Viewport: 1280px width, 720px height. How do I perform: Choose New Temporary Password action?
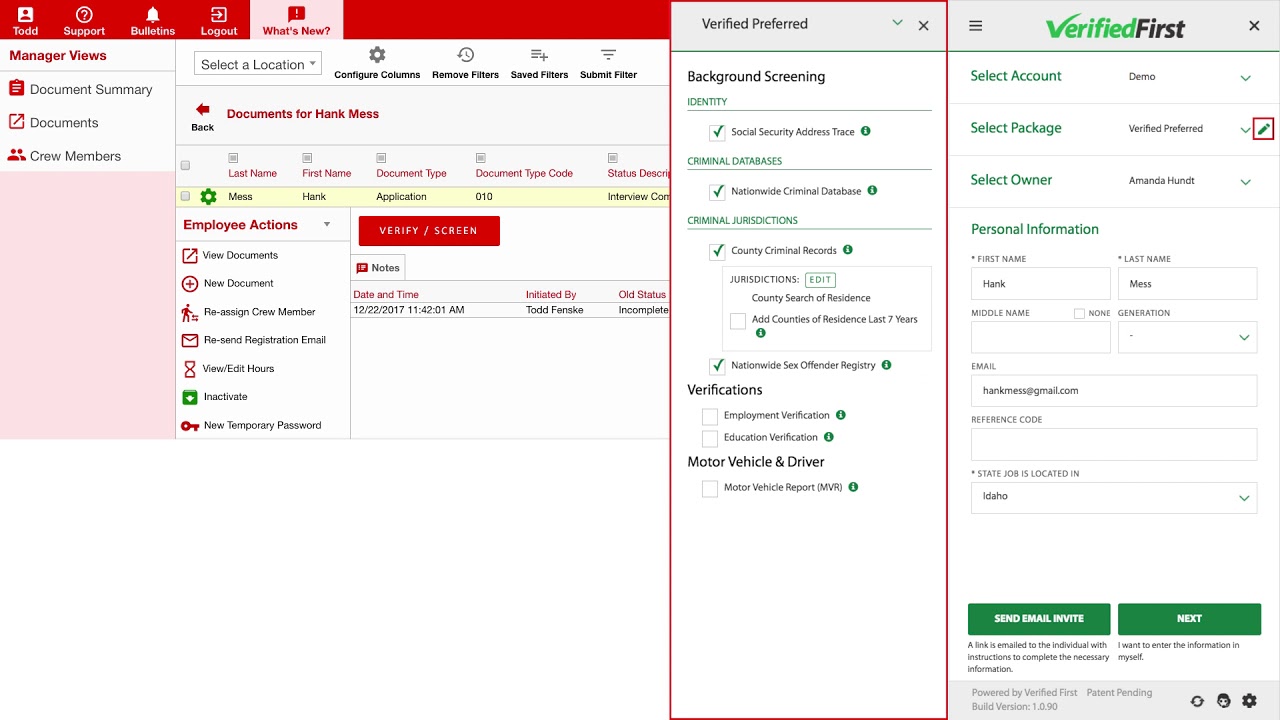pyautogui.click(x=251, y=426)
